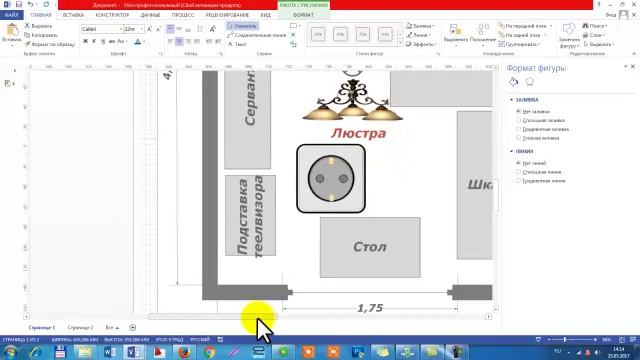Image resolution: width=640 pixels, height=360 pixels.
Task: Select the Connector tool (Соединительная линия)
Action: (257, 35)
